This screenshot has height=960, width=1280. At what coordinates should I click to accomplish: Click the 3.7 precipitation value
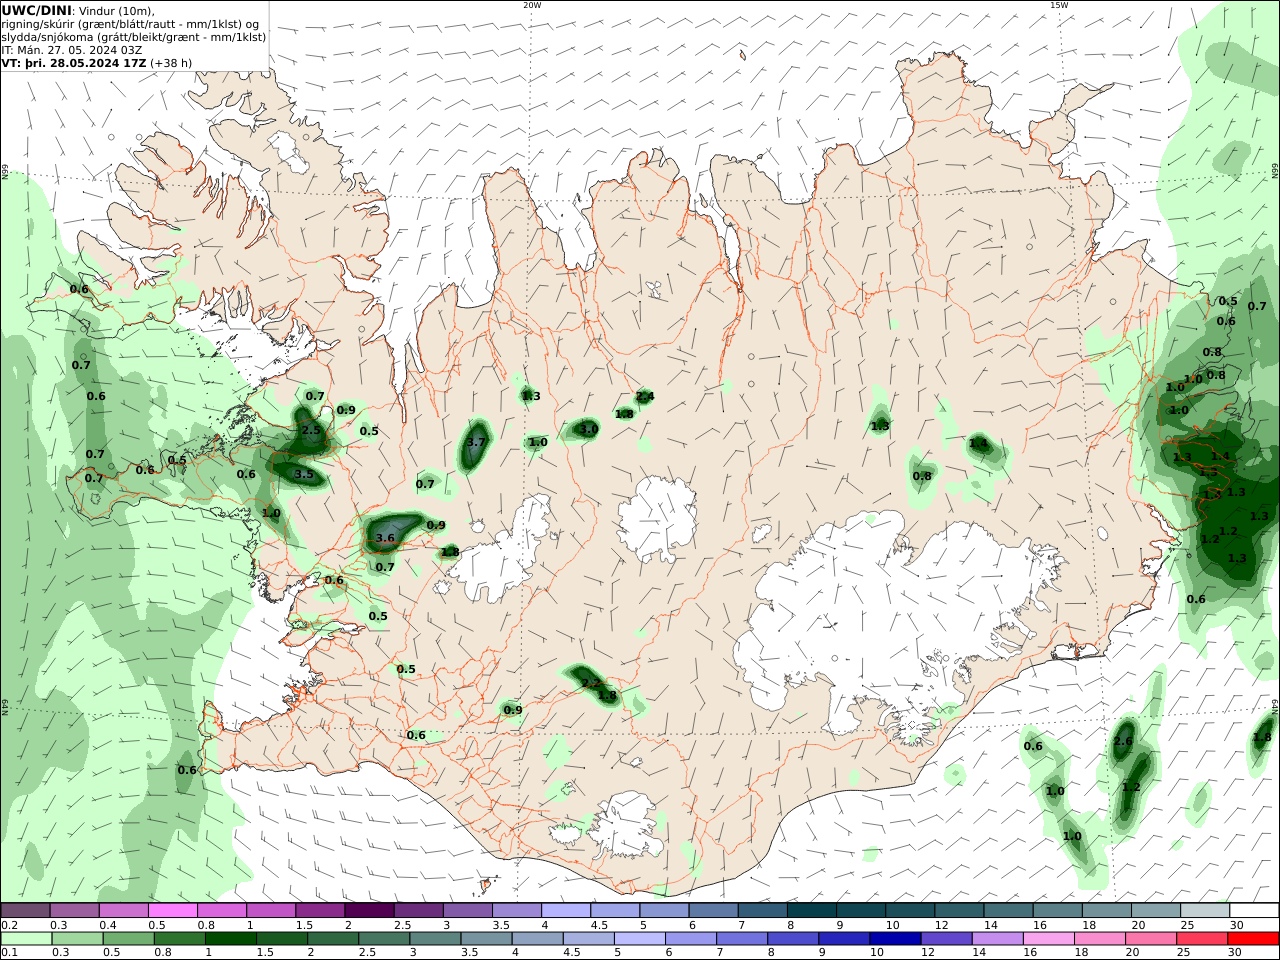(x=476, y=442)
